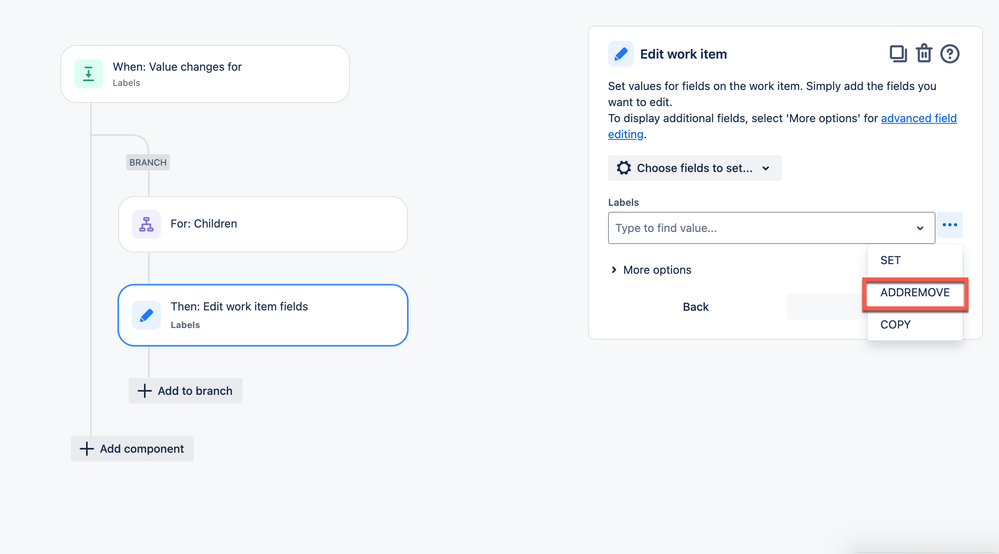Open the help question mark icon
Viewport: 999px width, 554px height.
950,54
